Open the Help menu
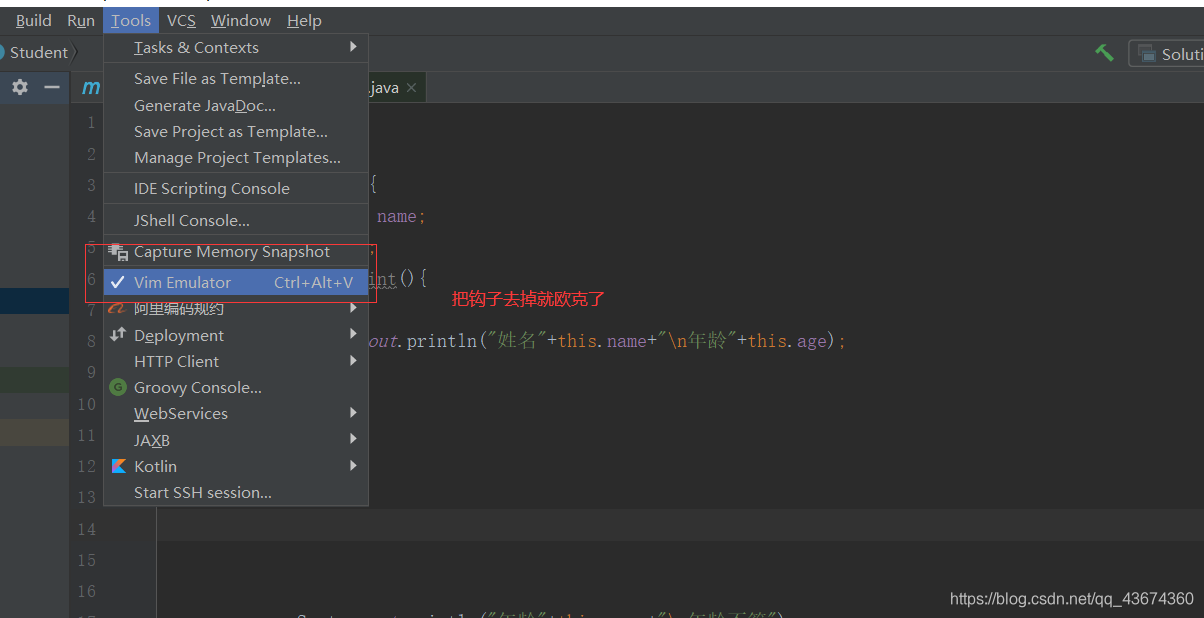 (x=304, y=21)
